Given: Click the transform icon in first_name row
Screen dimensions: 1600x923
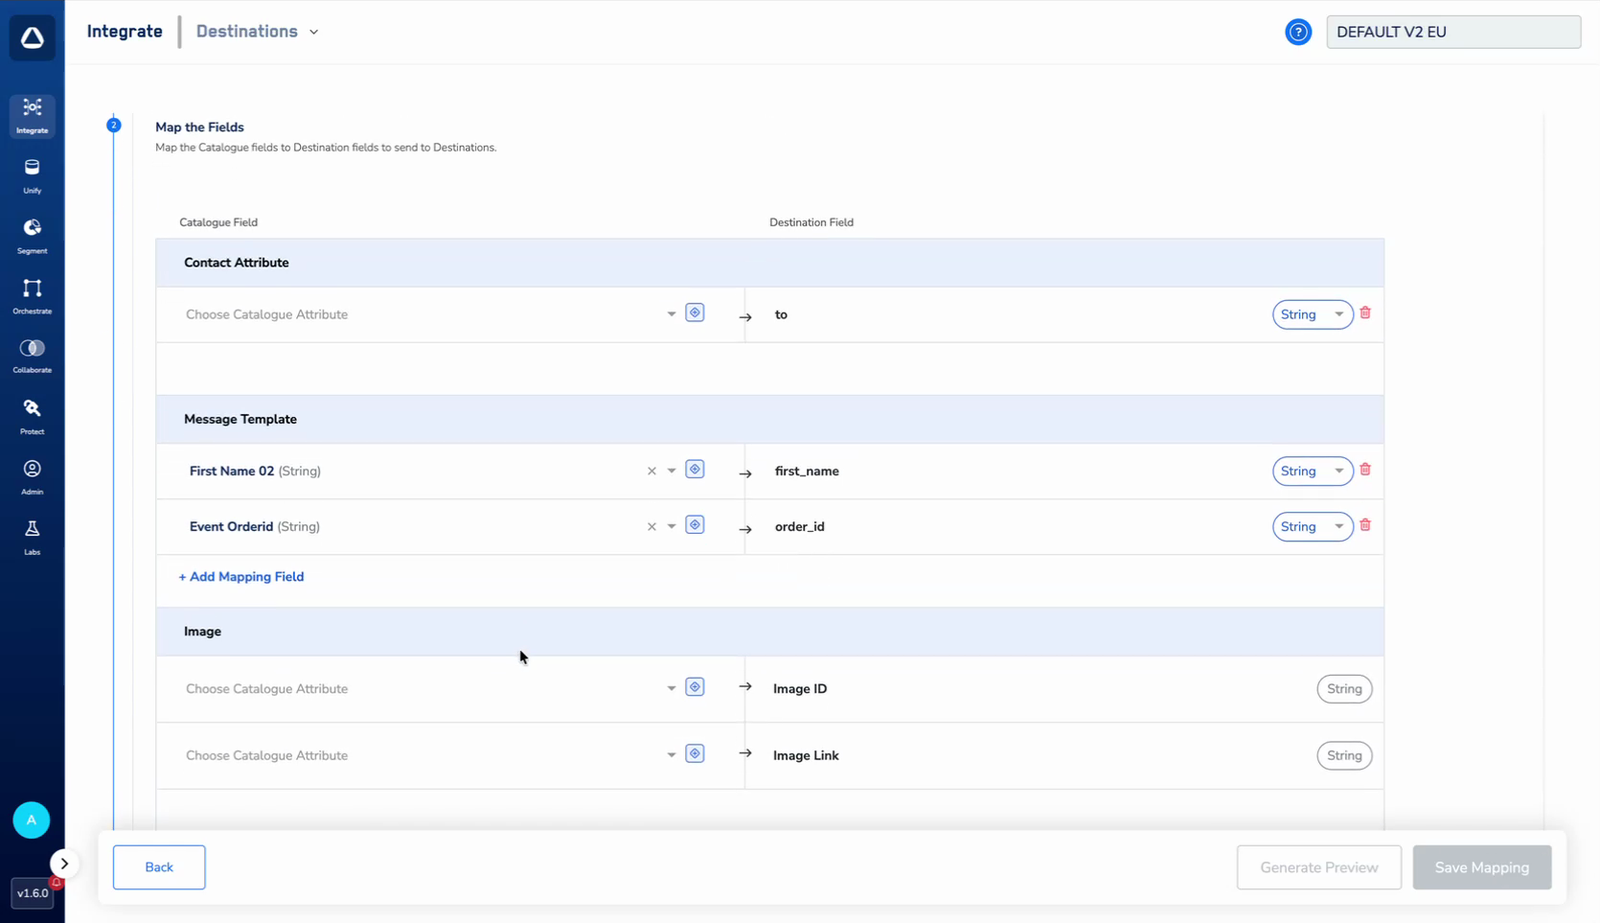Looking at the screenshot, I should point(695,469).
